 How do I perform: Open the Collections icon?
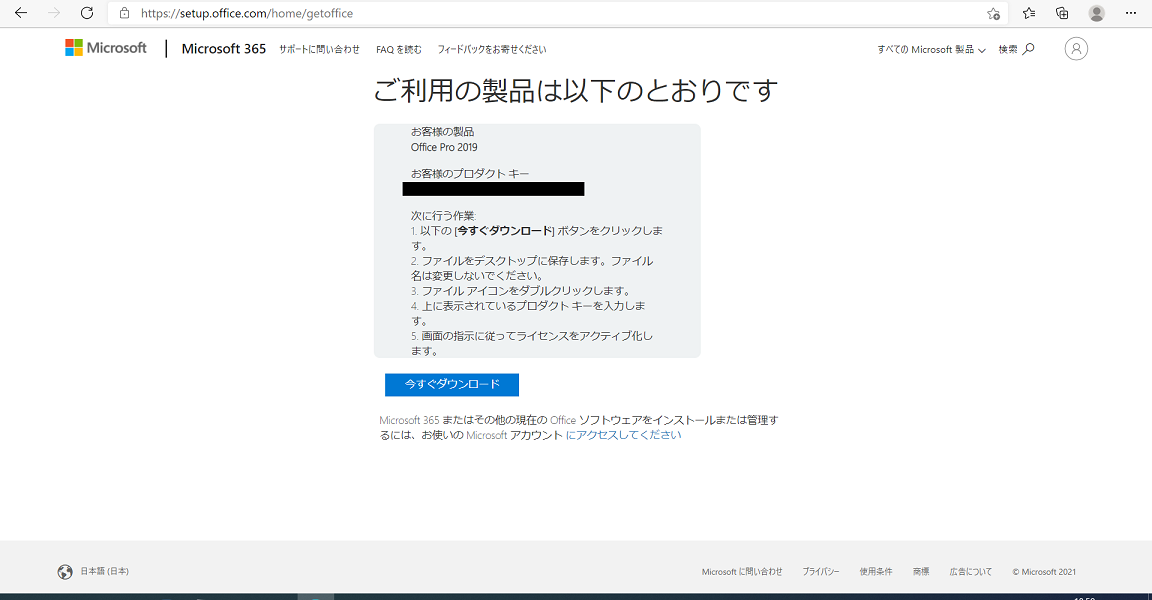[x=1062, y=13]
